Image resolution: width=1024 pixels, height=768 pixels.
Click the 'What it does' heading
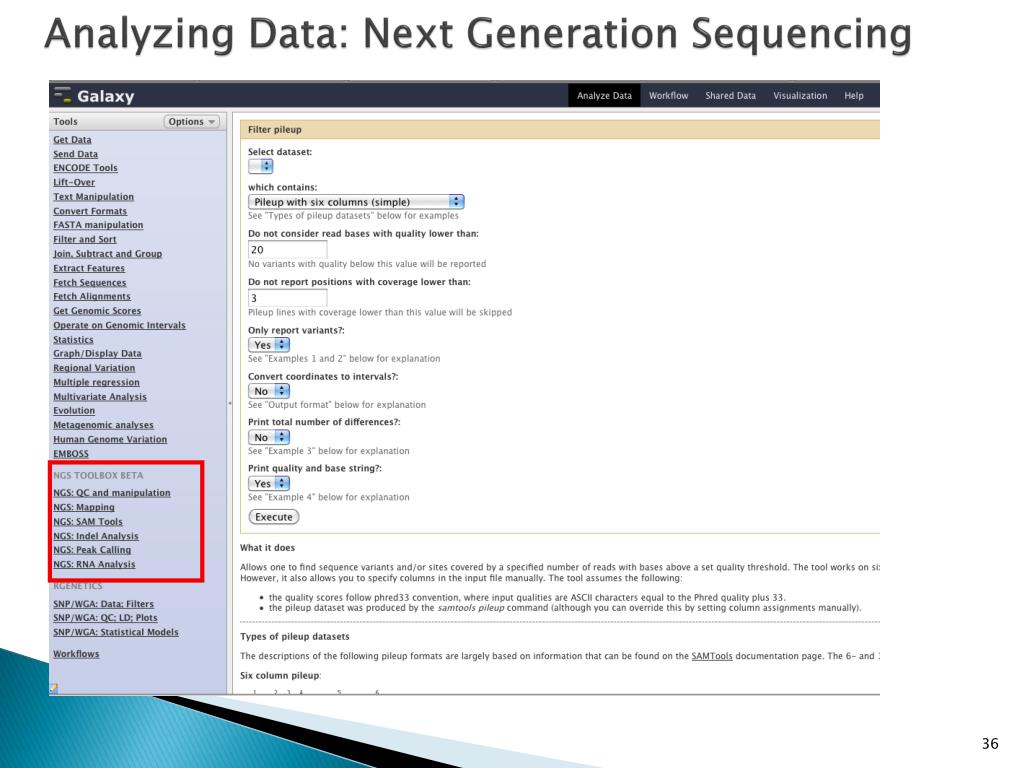pyautogui.click(x=267, y=548)
